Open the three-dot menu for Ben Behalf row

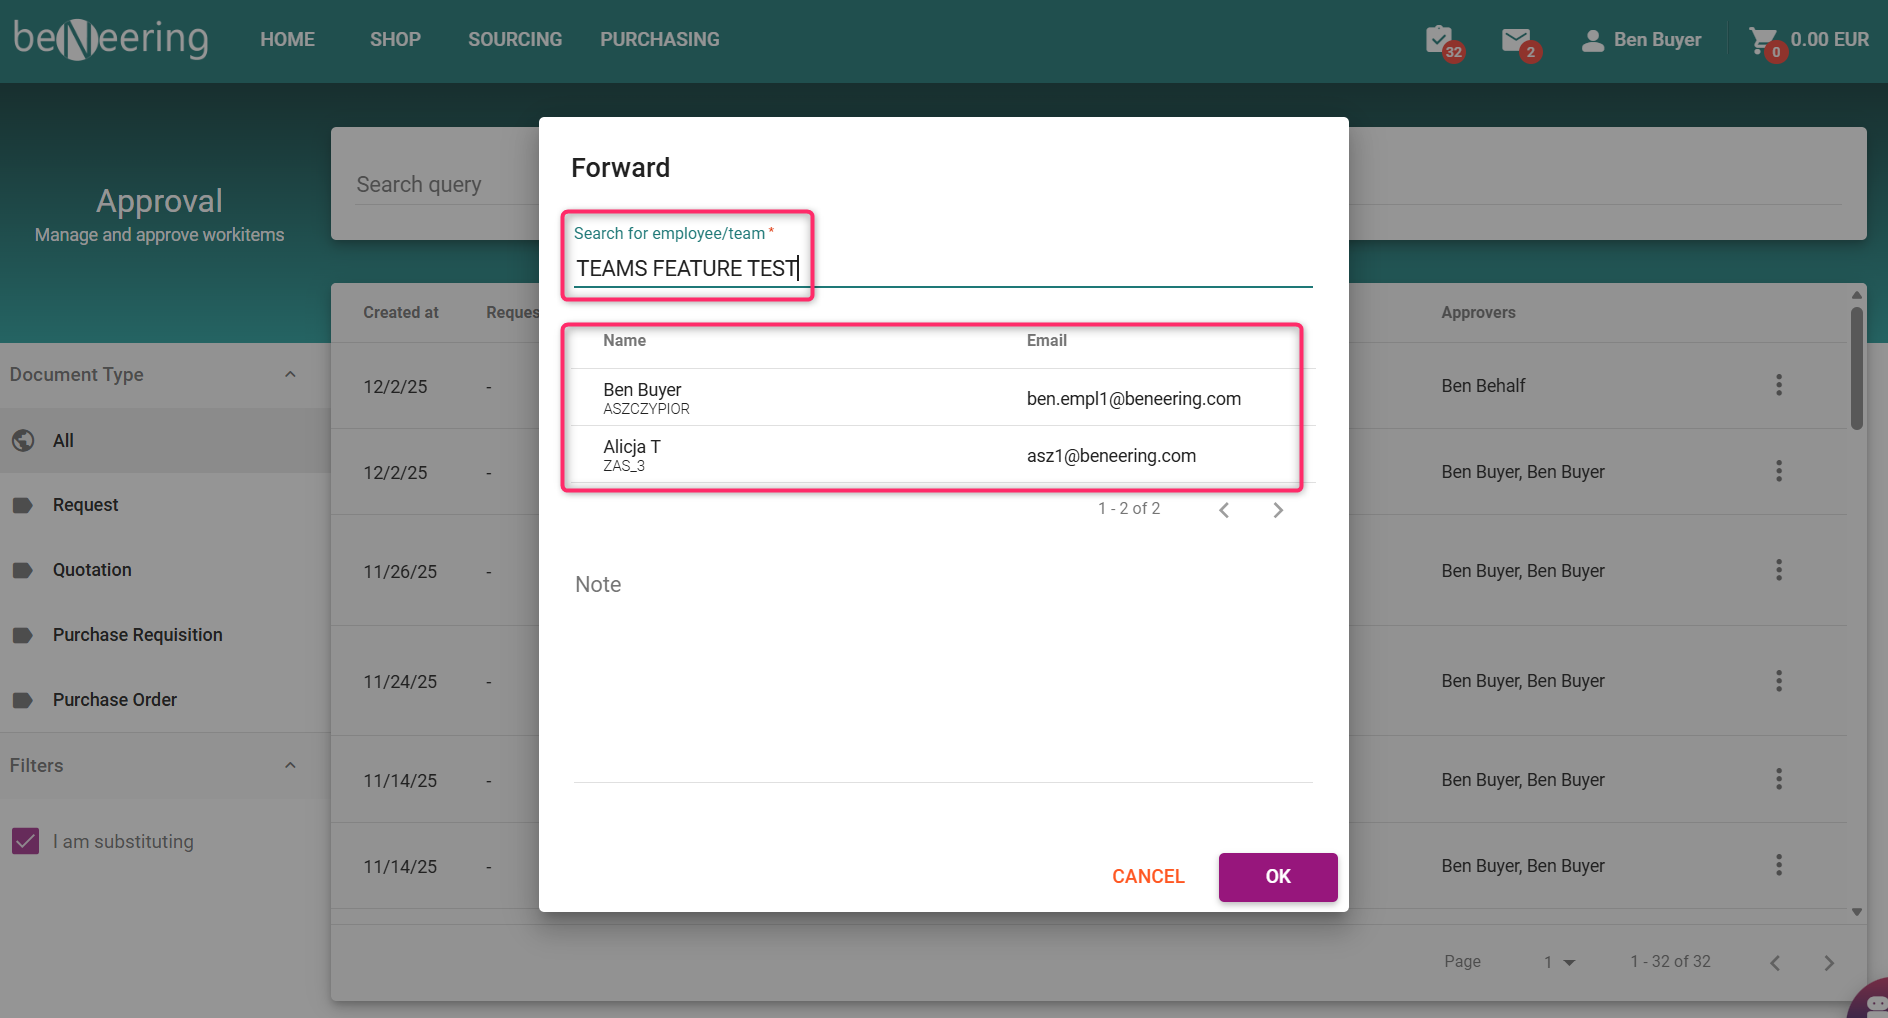click(1779, 385)
